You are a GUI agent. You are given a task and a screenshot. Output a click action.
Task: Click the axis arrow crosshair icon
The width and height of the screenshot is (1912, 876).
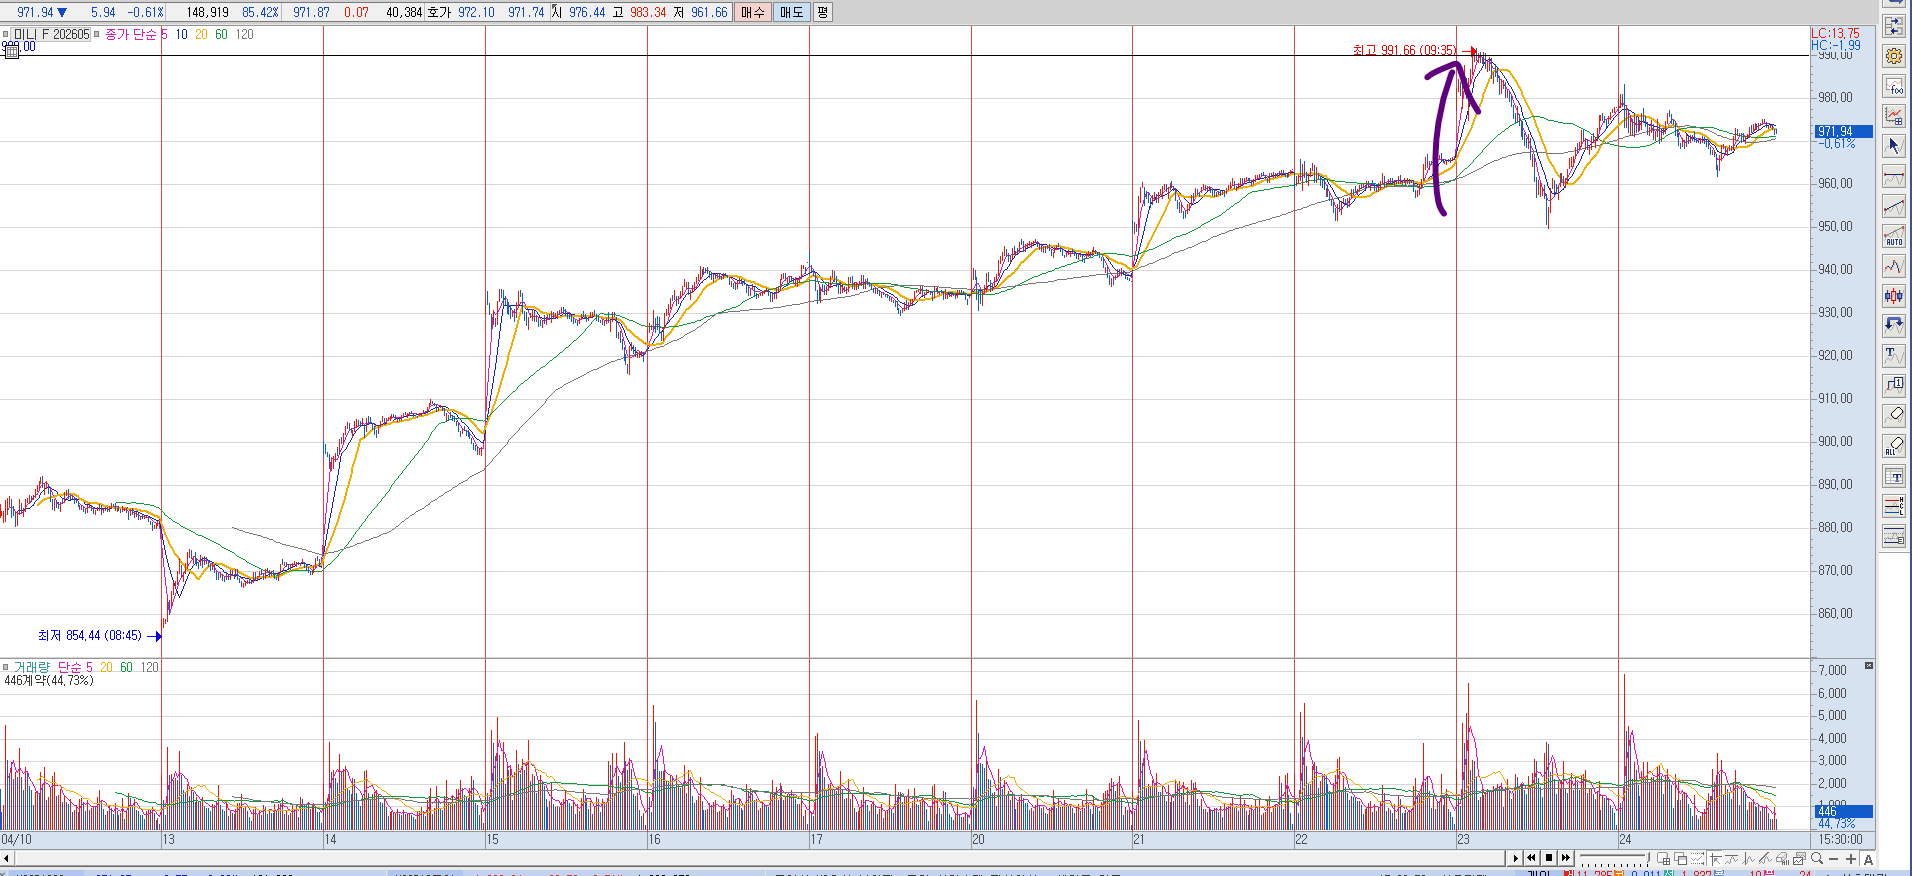1716,858
